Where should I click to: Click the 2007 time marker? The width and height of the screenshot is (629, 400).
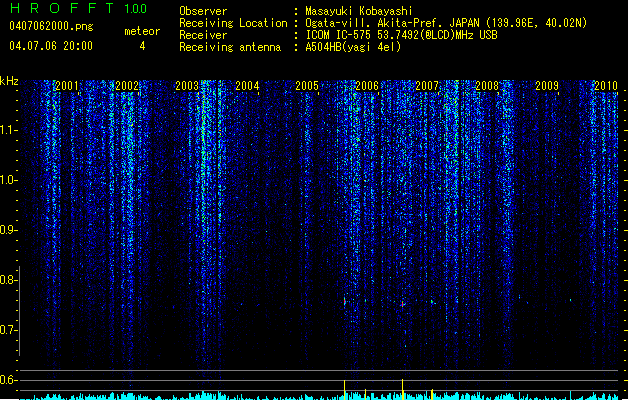pos(427,86)
